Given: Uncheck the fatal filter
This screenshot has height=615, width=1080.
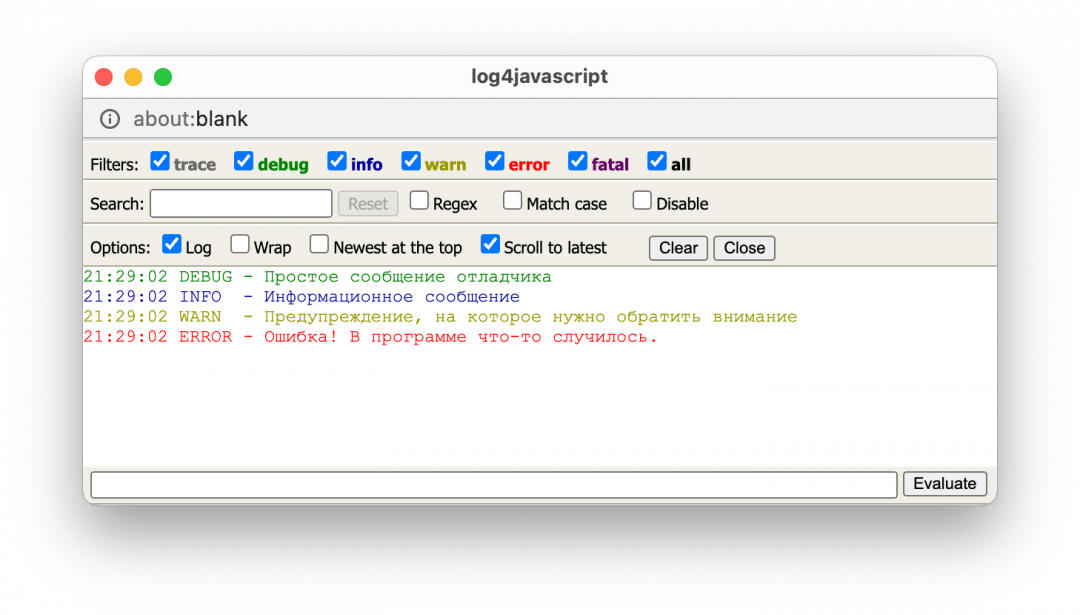Looking at the screenshot, I should point(577,160).
